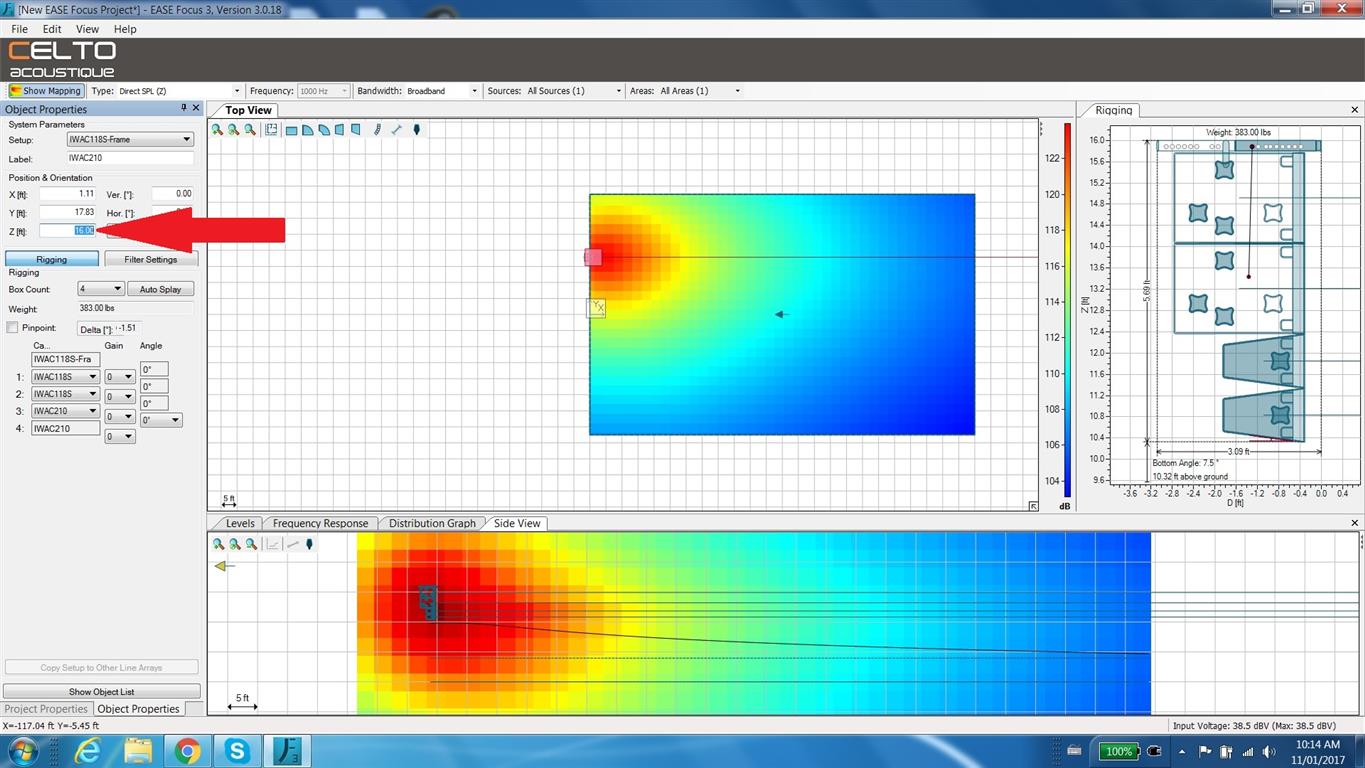1365x768 pixels.
Task: Open Chrome from the taskbar
Action: pyautogui.click(x=187, y=751)
